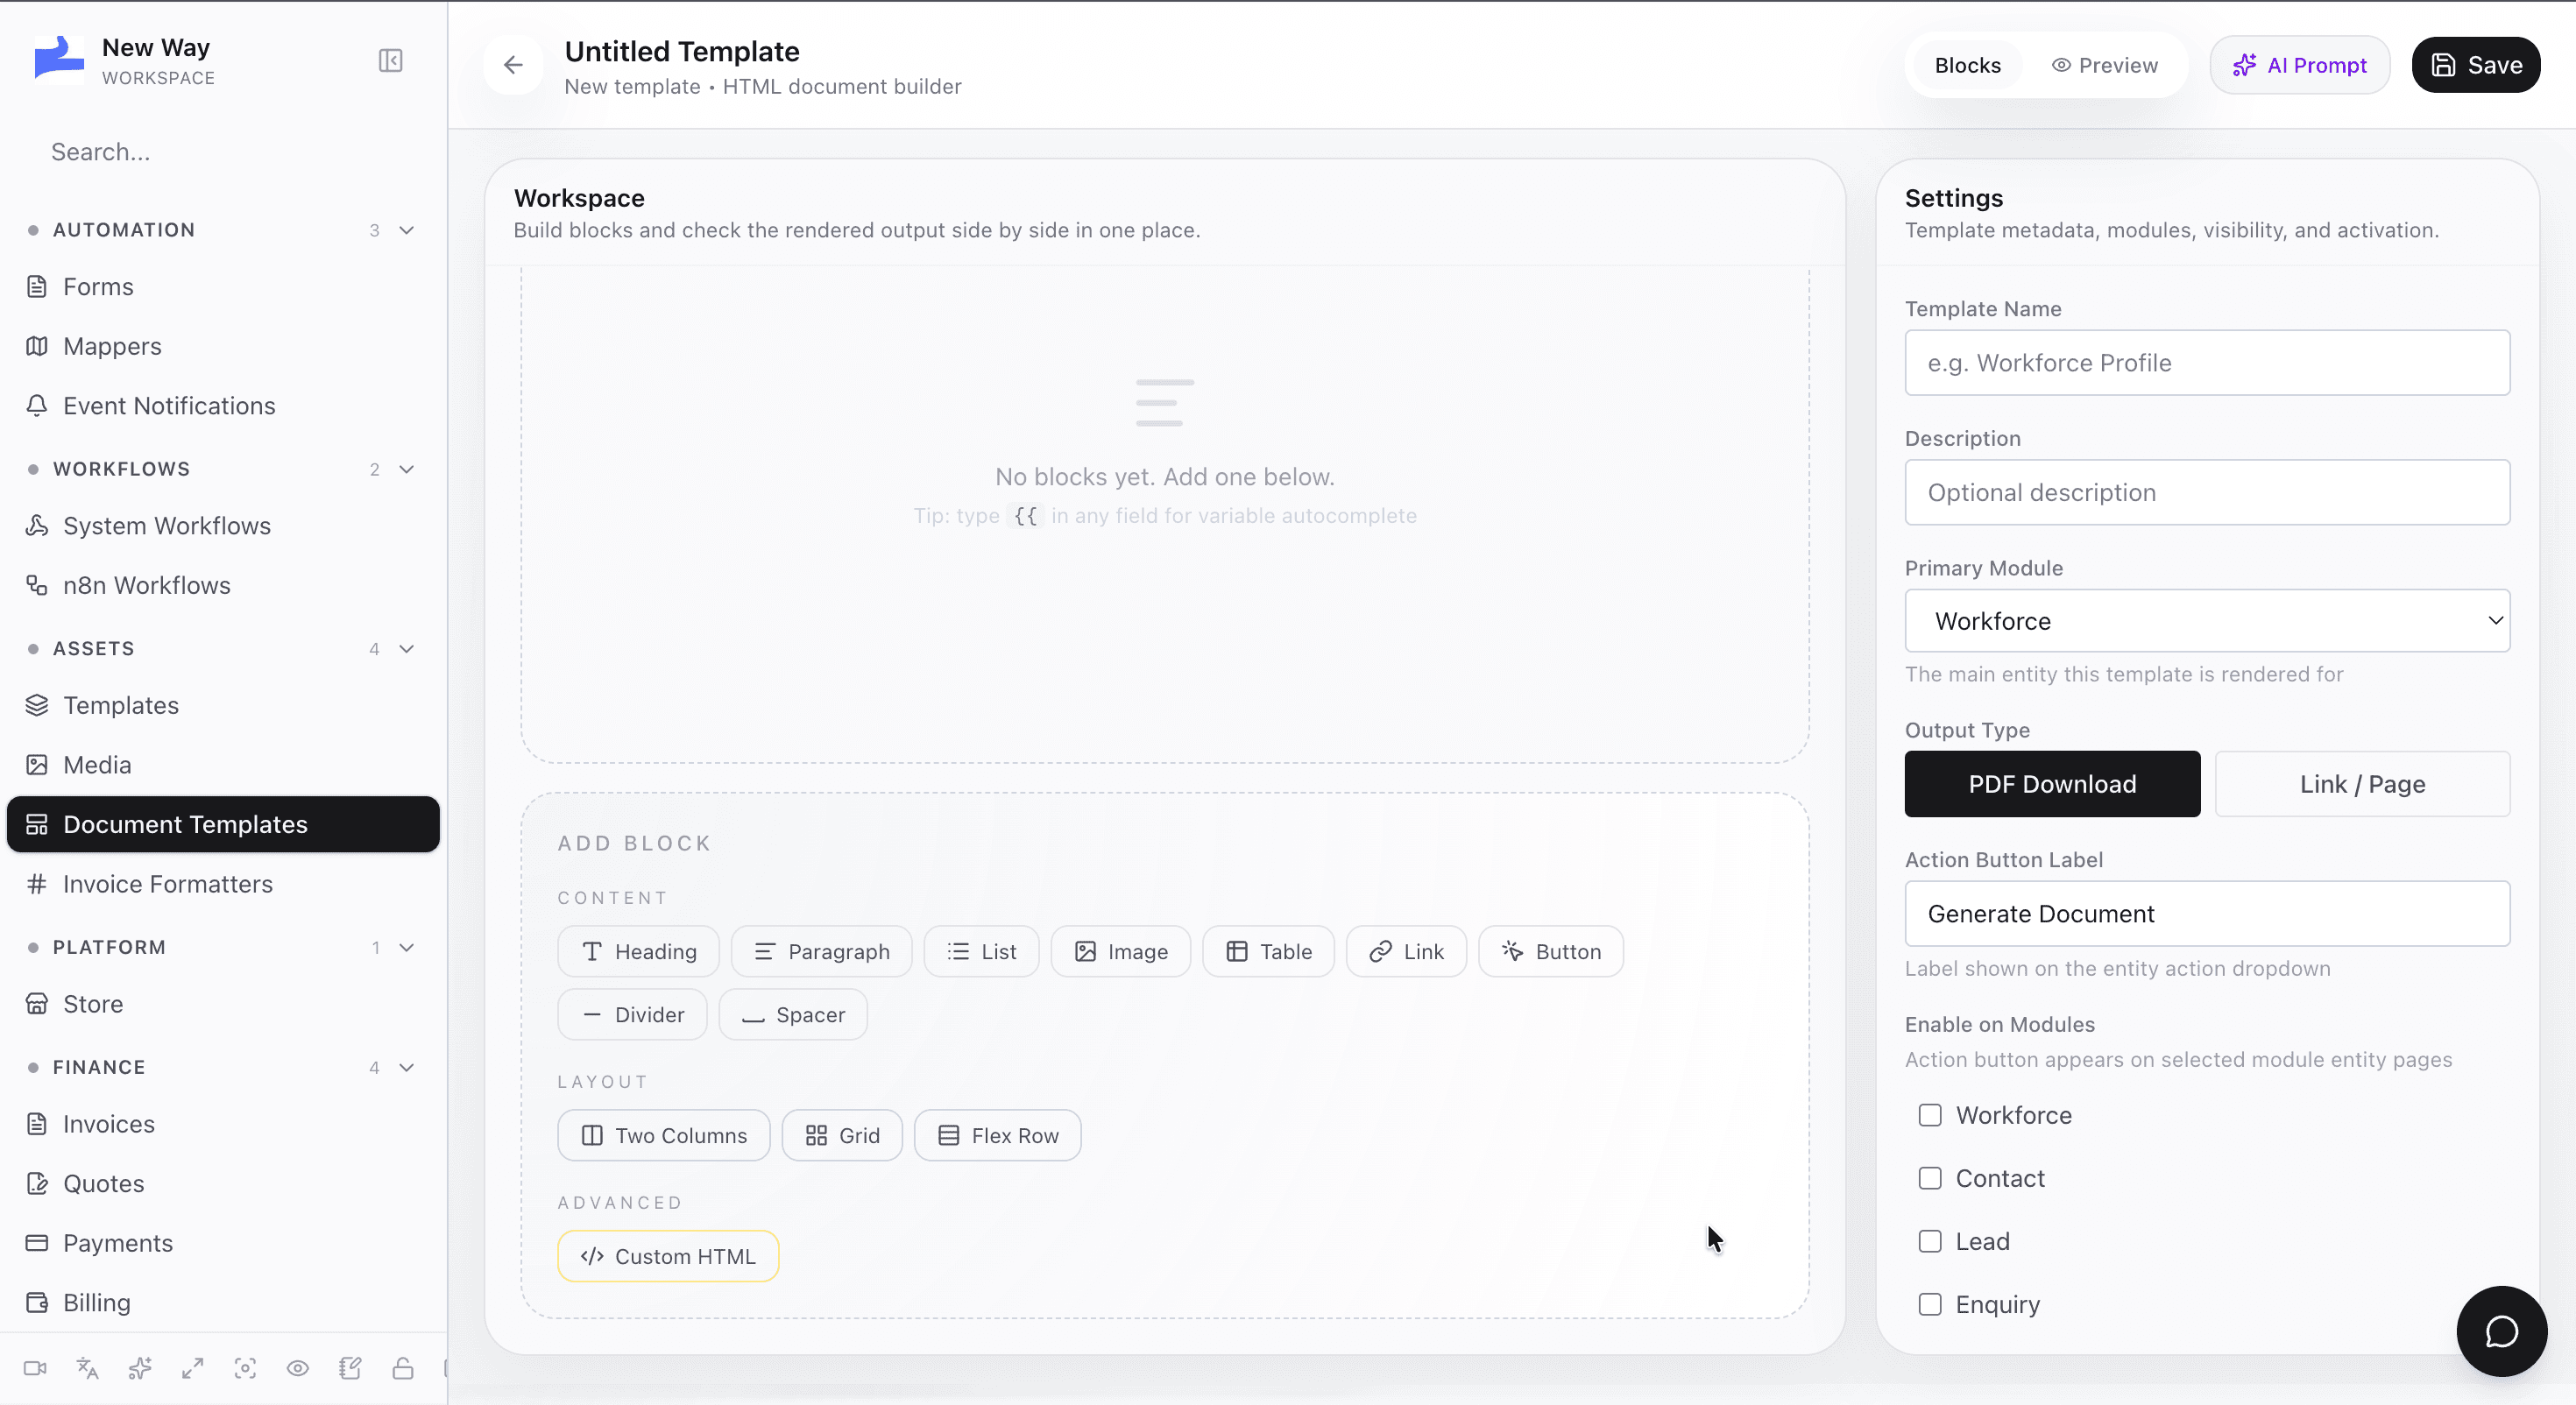
Task: Toggle fullscreen with the expand arrows icon
Action: 193,1368
